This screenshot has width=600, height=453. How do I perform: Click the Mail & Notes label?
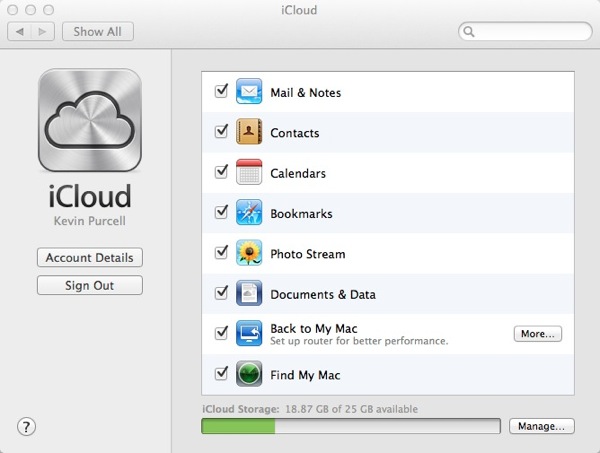305,93
